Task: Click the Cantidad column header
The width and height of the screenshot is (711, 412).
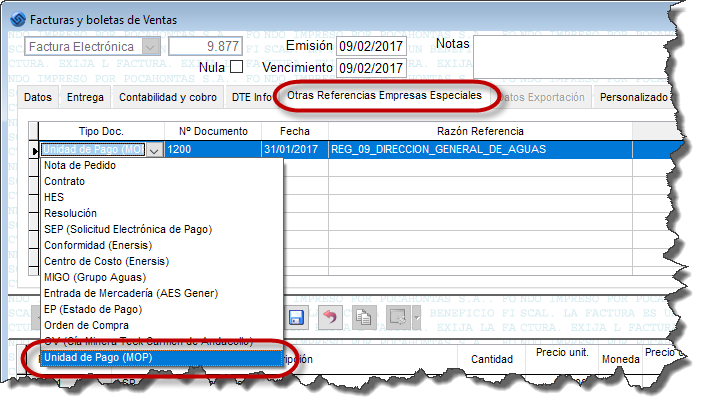Action: click(x=492, y=359)
